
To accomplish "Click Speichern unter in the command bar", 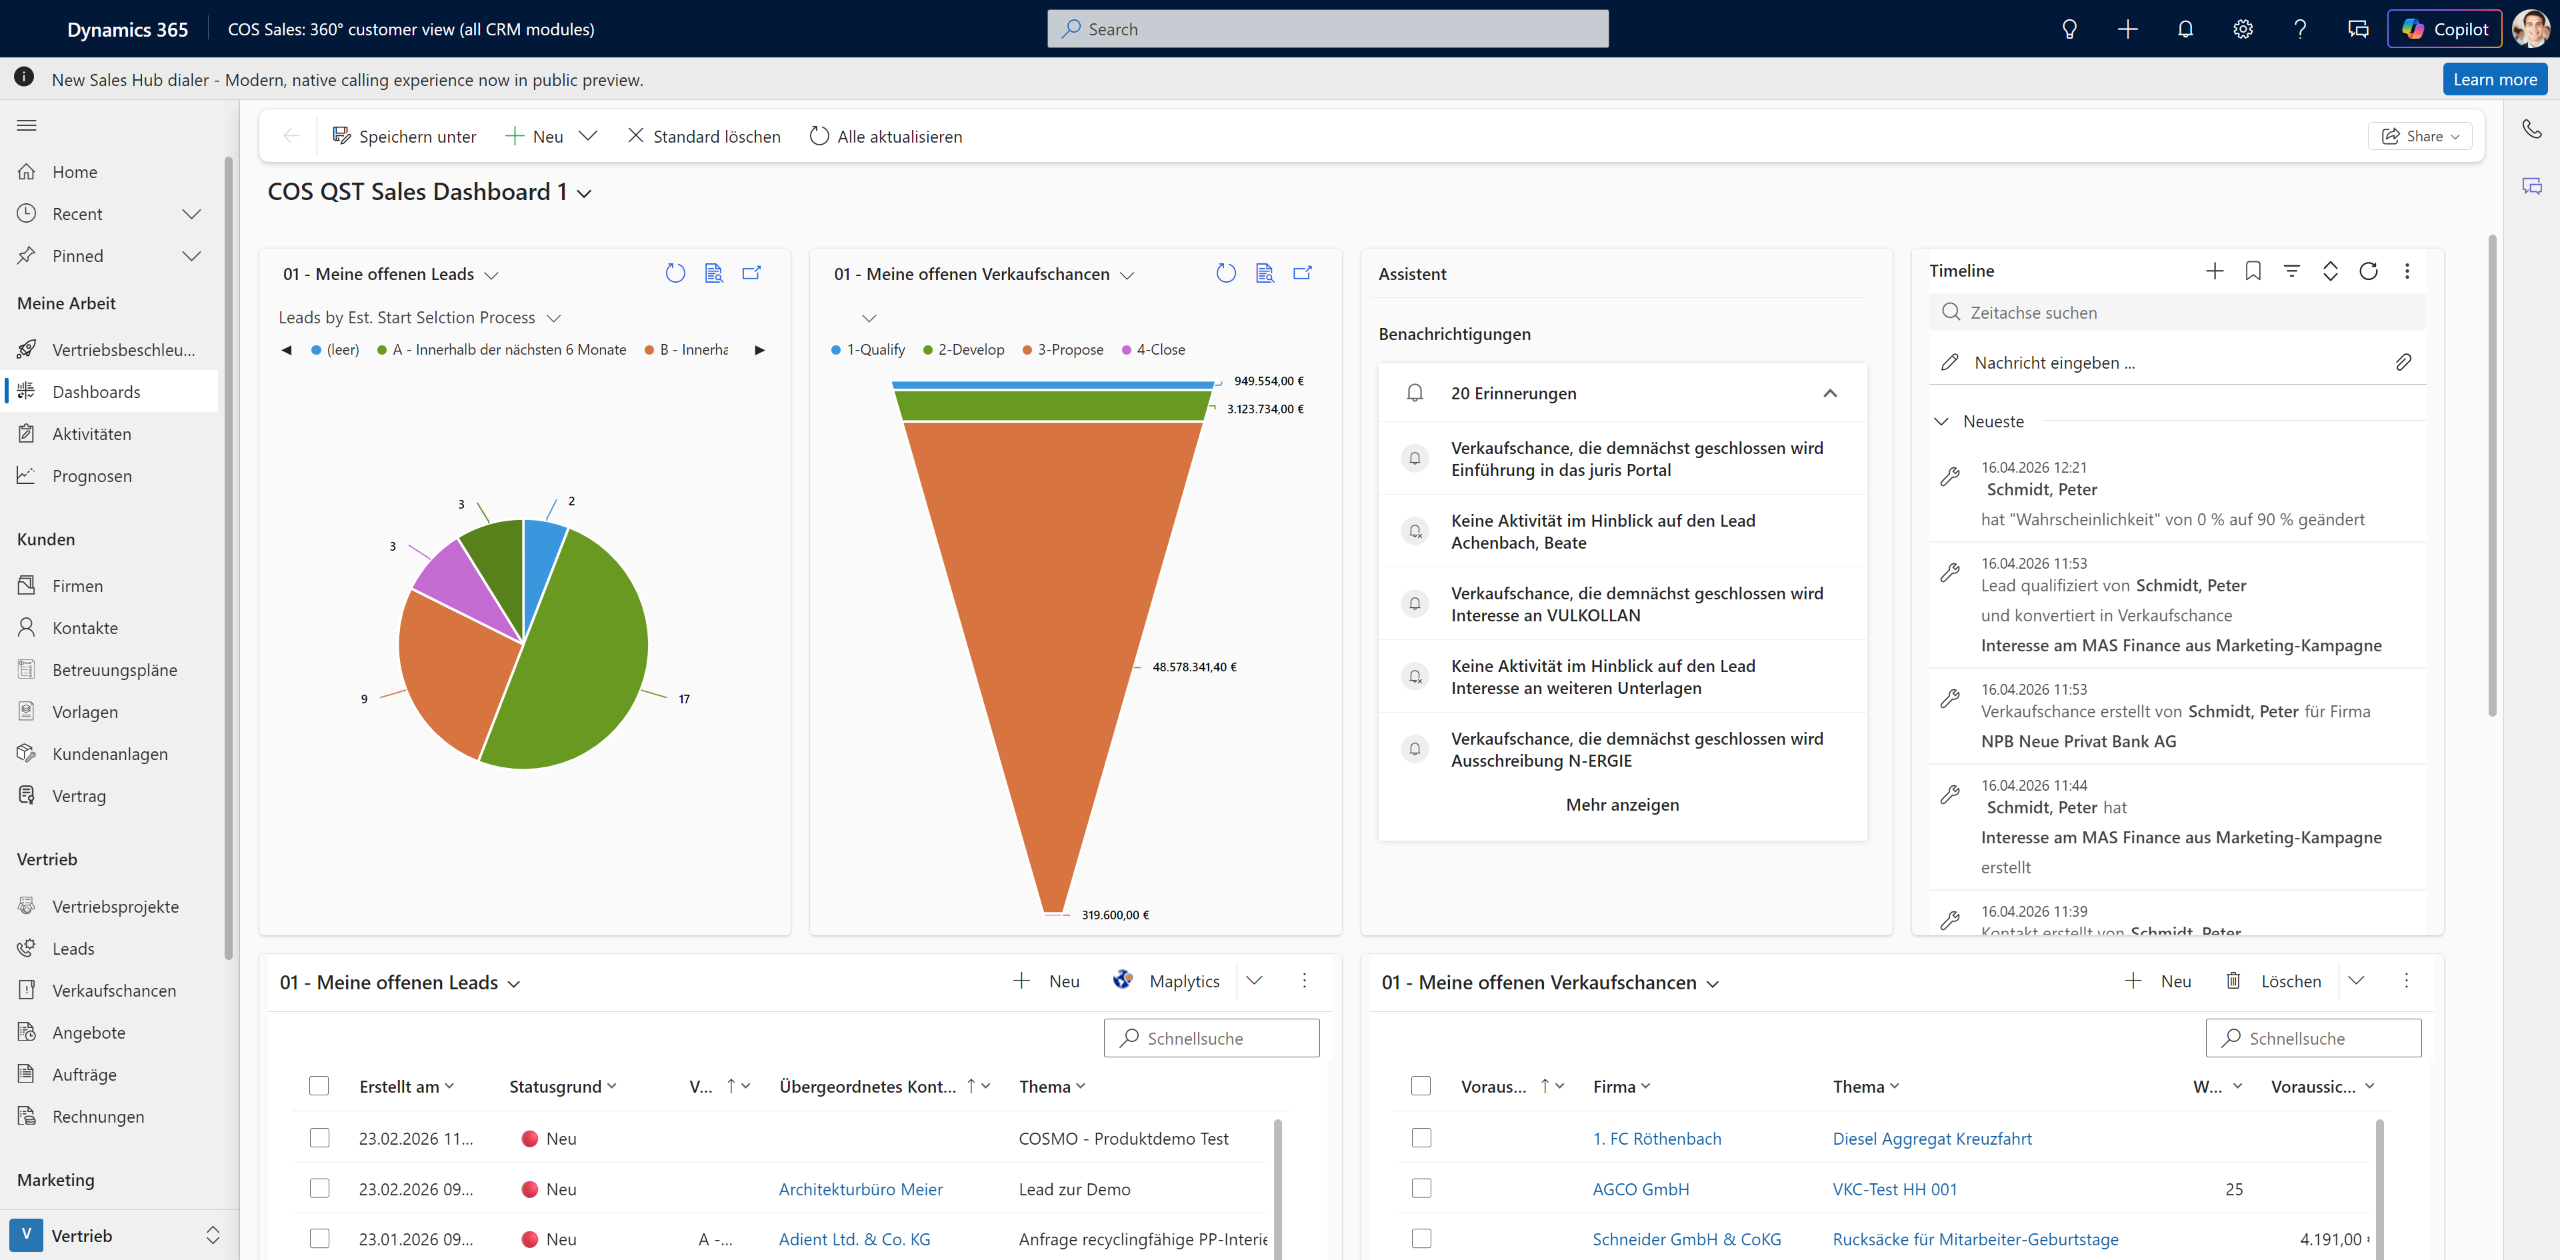I will 404,136.
